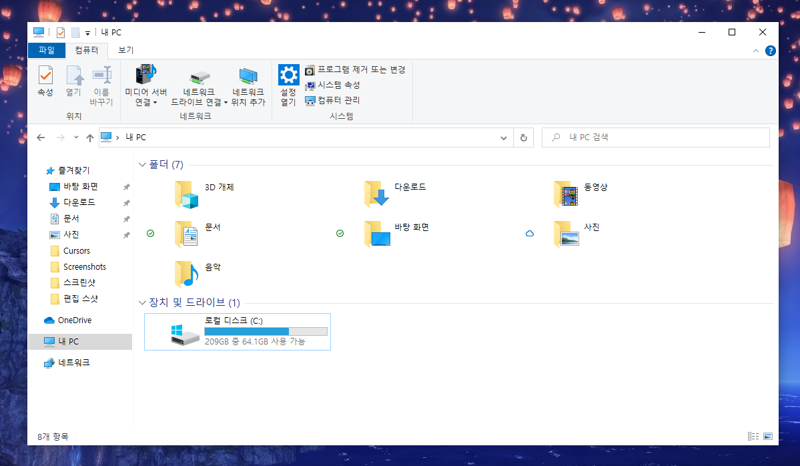Image resolution: width=800 pixels, height=466 pixels.
Task: Open the blue help question mark
Action: (770, 51)
